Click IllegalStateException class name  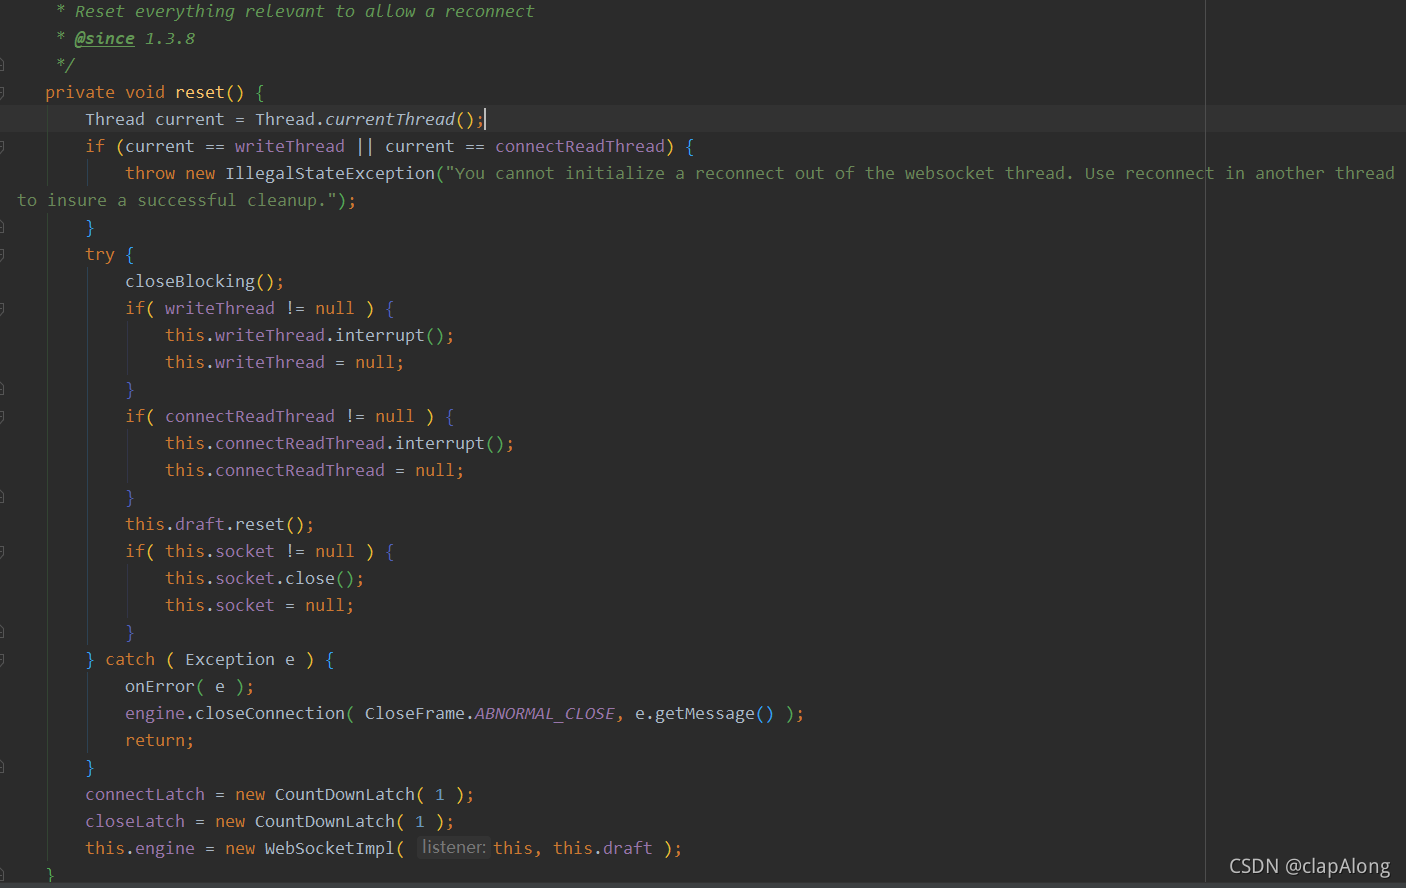click(x=330, y=173)
